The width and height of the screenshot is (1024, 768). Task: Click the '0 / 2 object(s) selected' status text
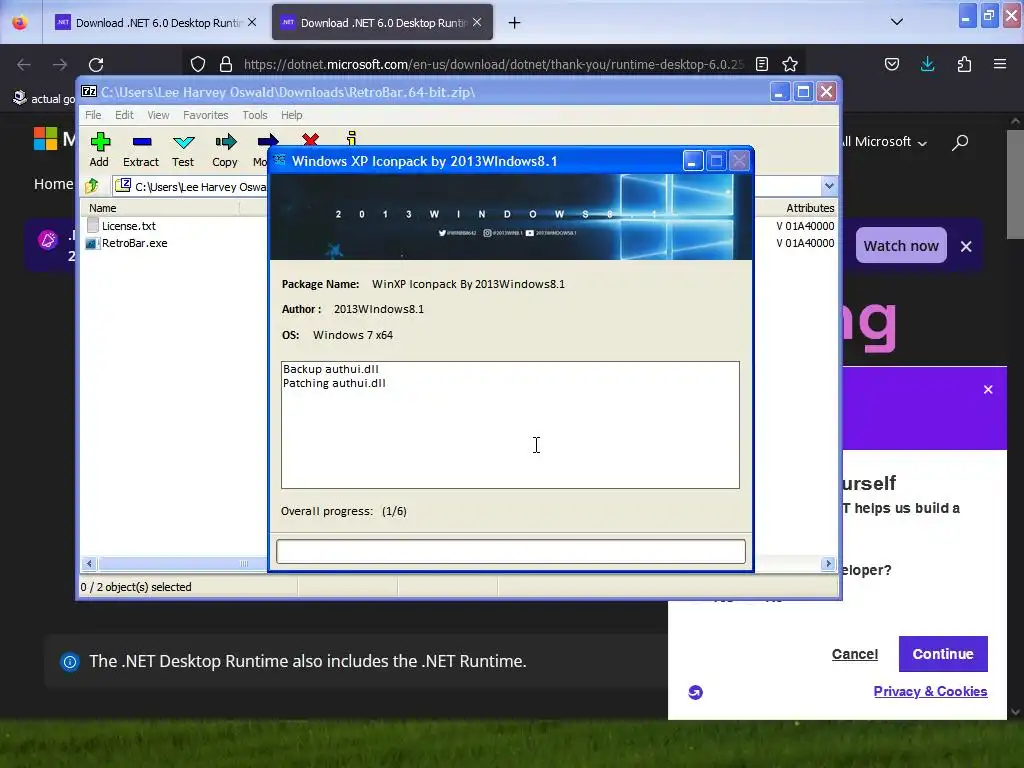click(136, 587)
